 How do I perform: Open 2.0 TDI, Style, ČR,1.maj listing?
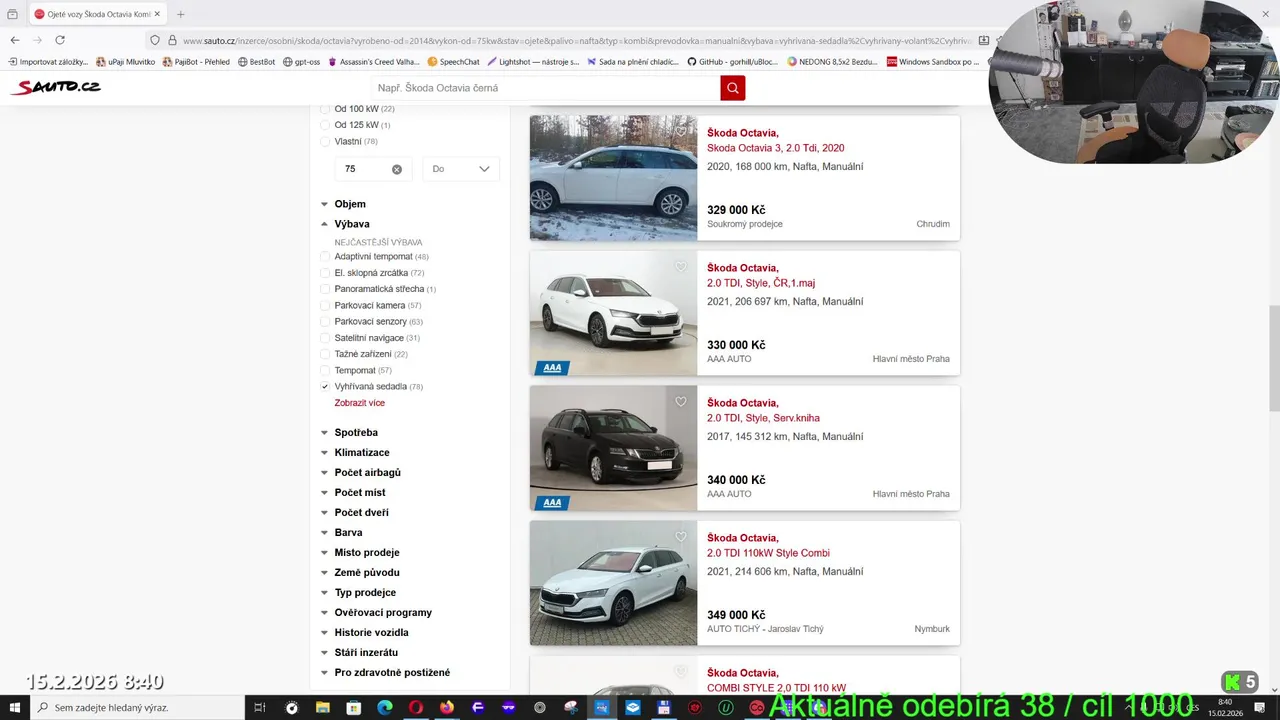[761, 283]
